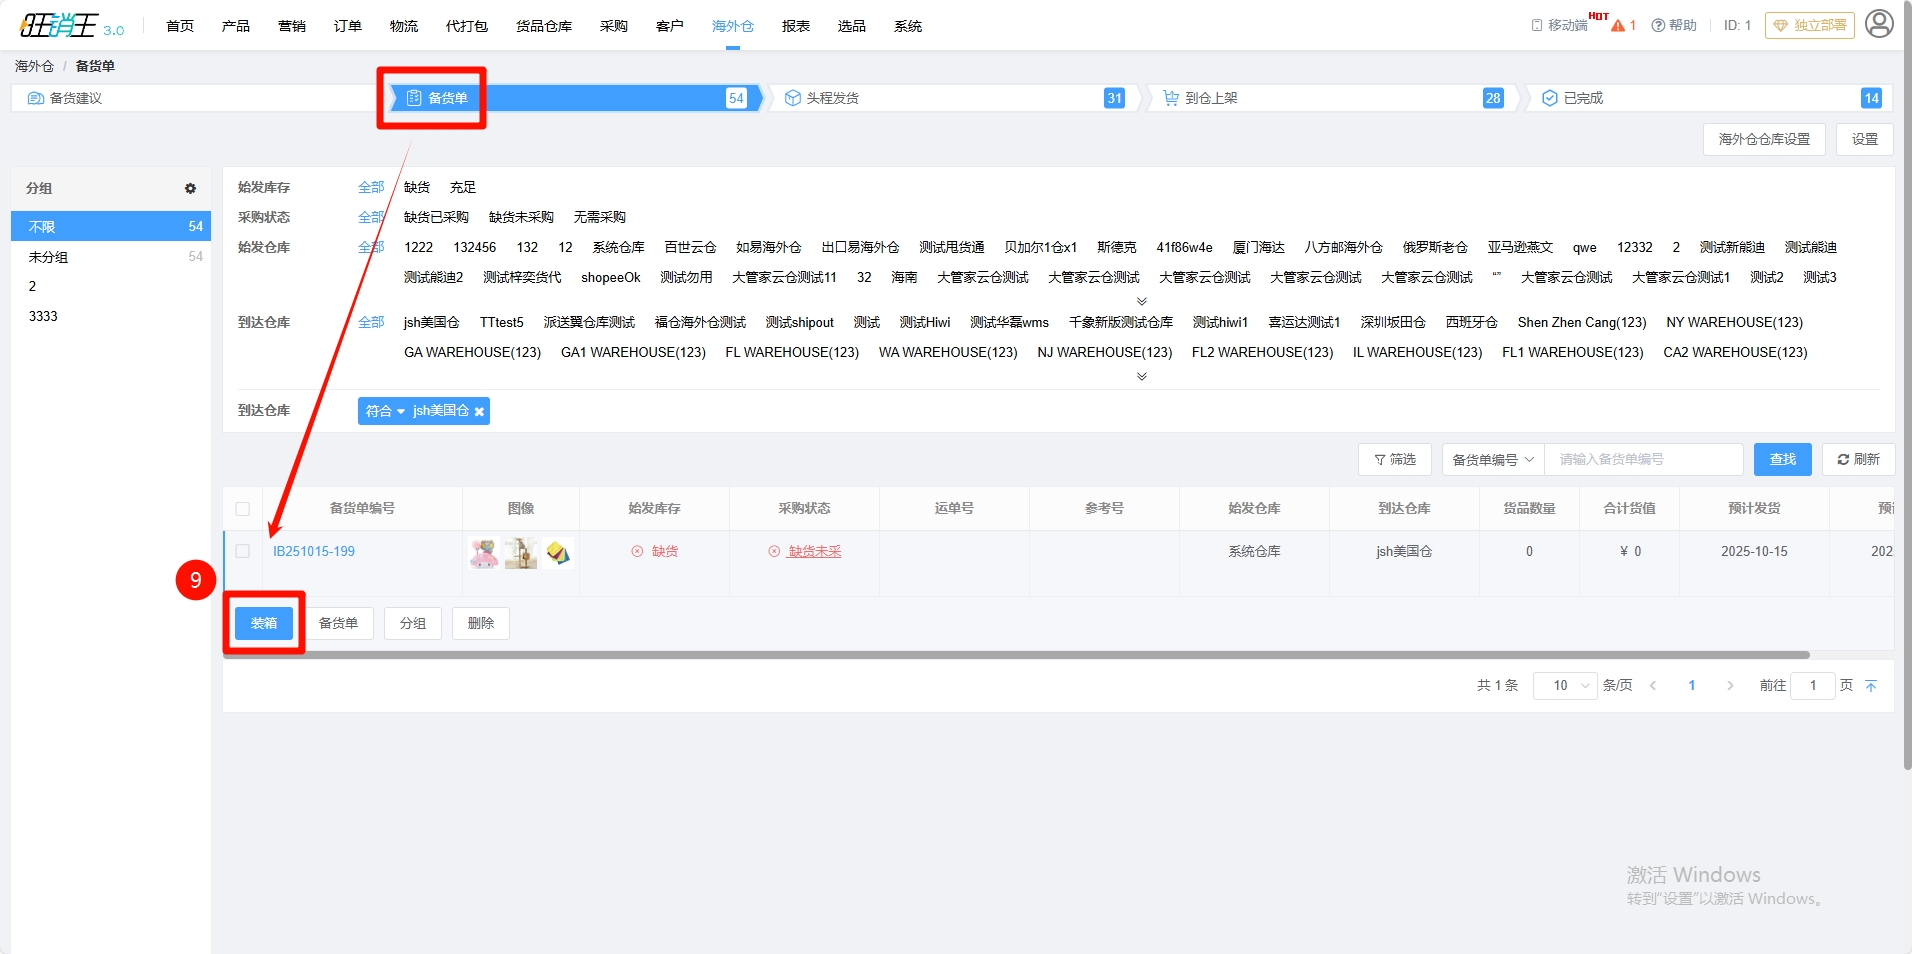This screenshot has width=1912, height=954.
Task: Switch to the 头程发货 tab
Action: (832, 98)
